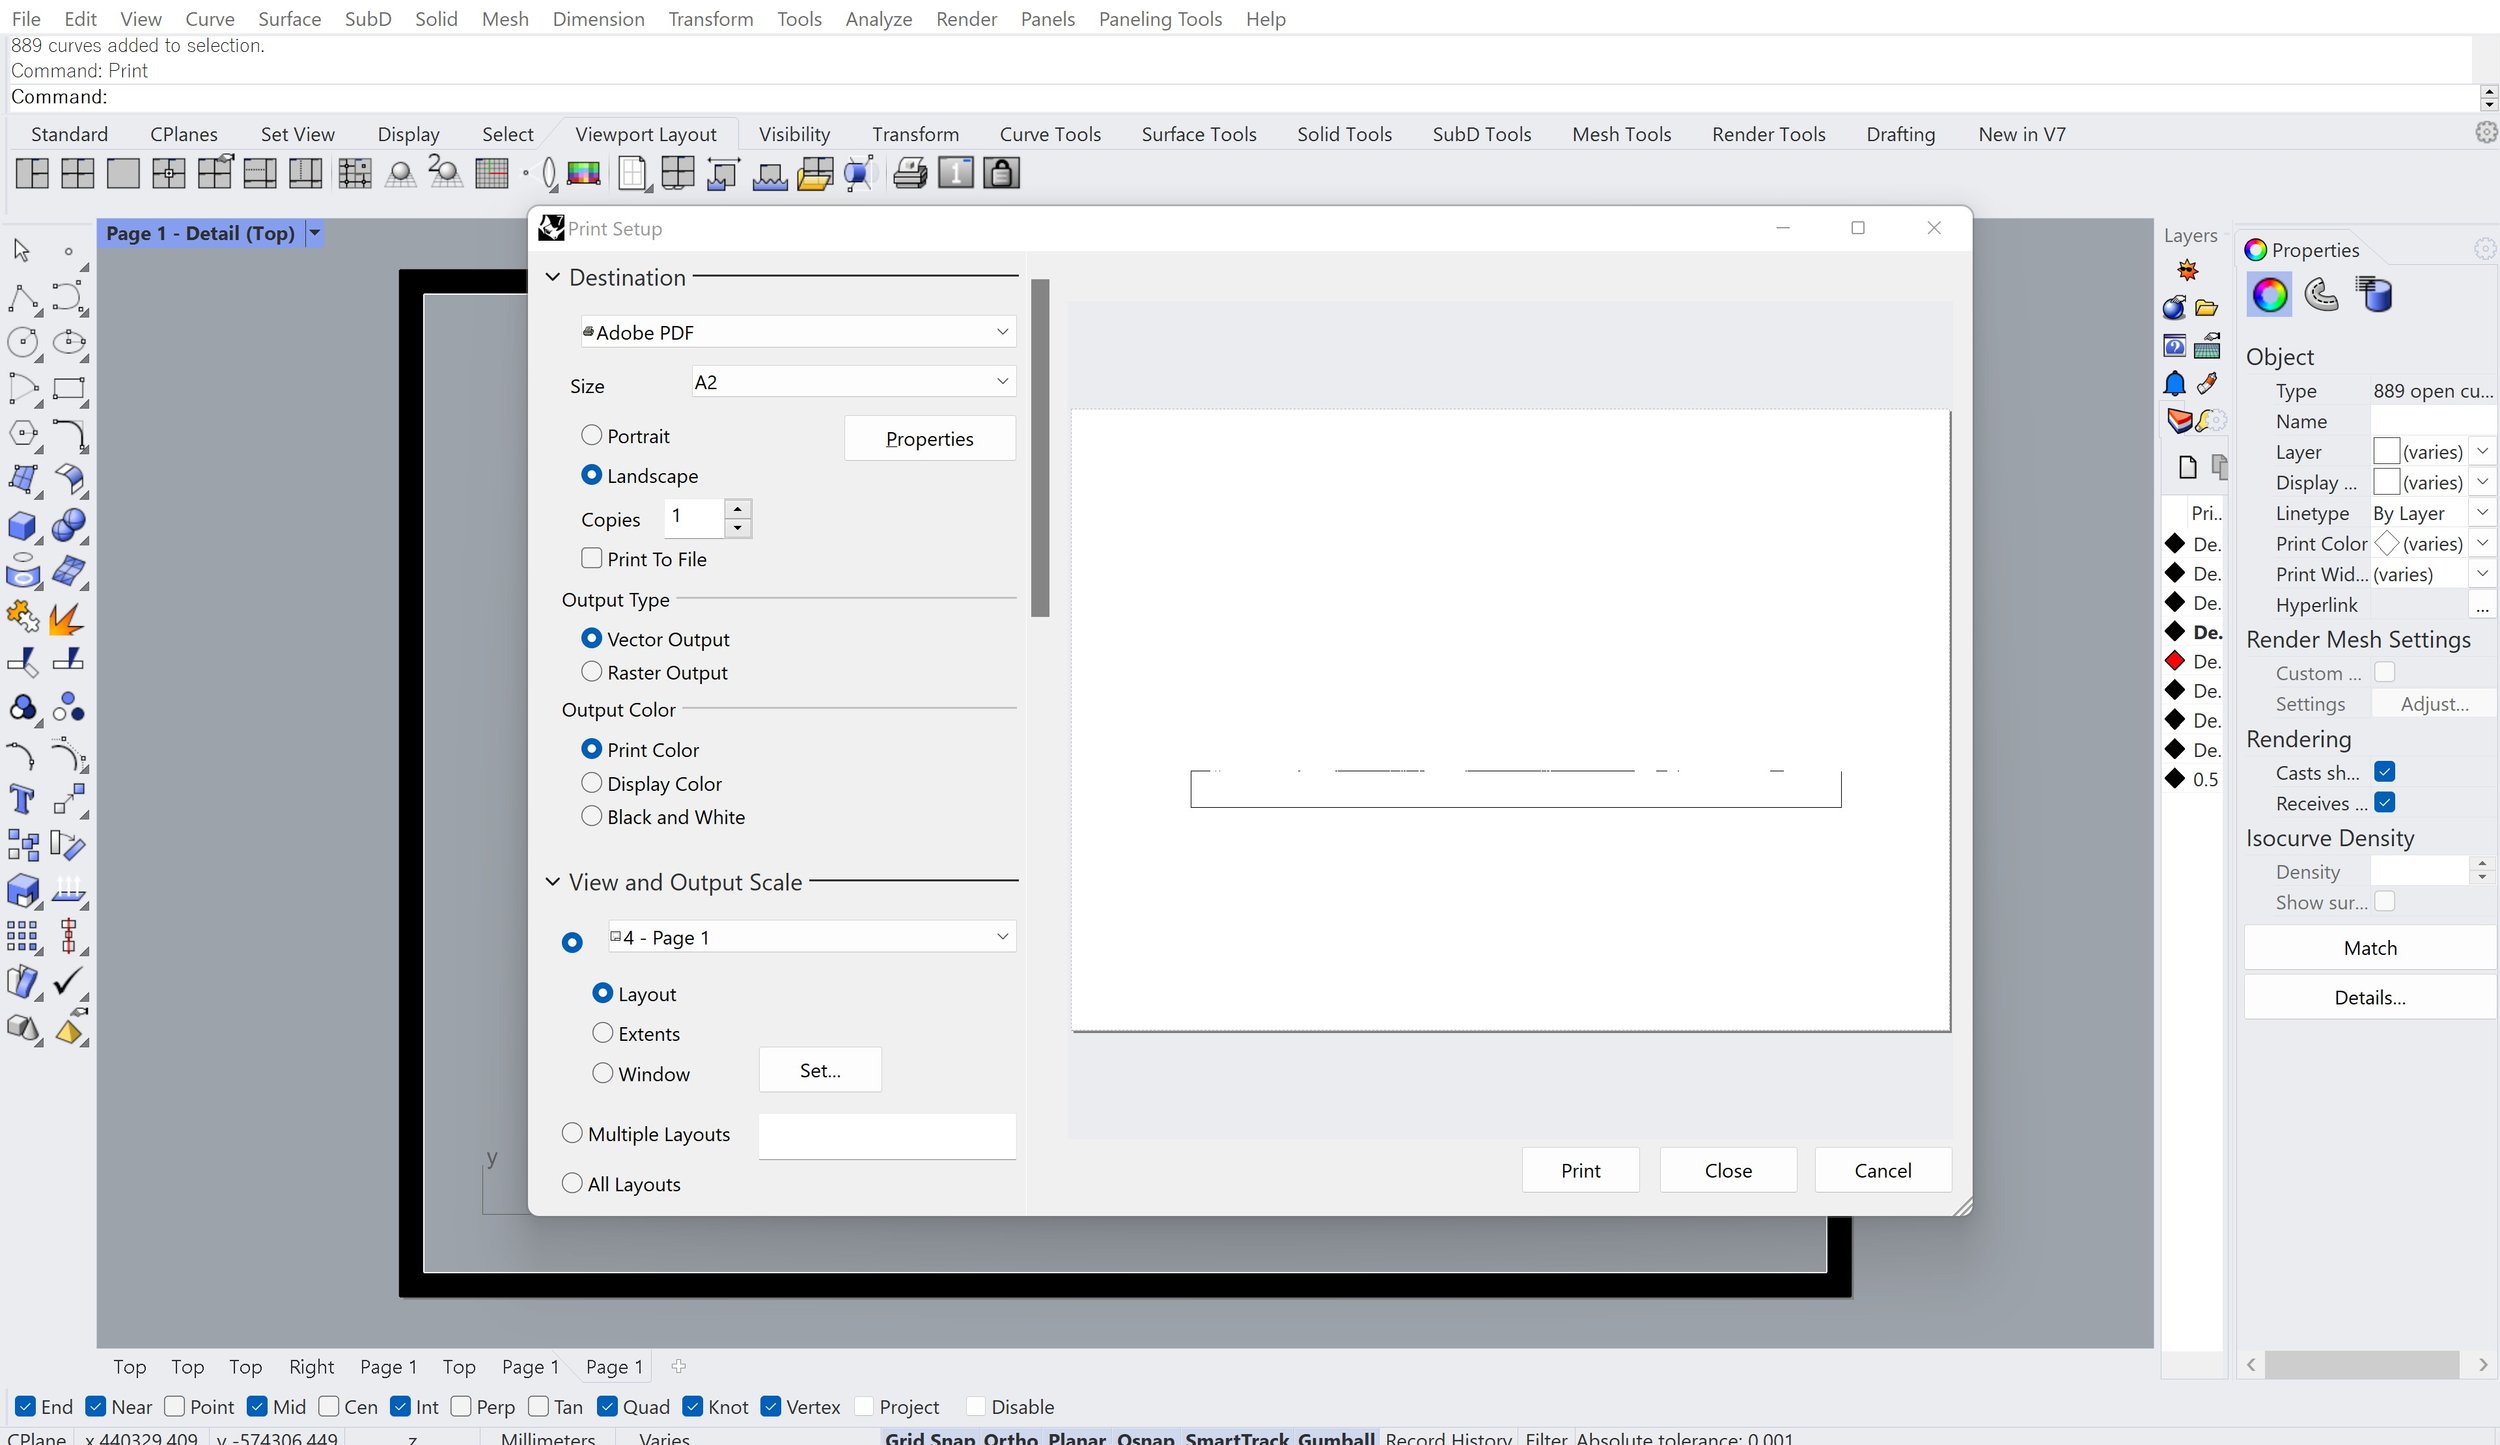Click the color wheel object properties icon
This screenshot has width=2500, height=1445.
2269,295
